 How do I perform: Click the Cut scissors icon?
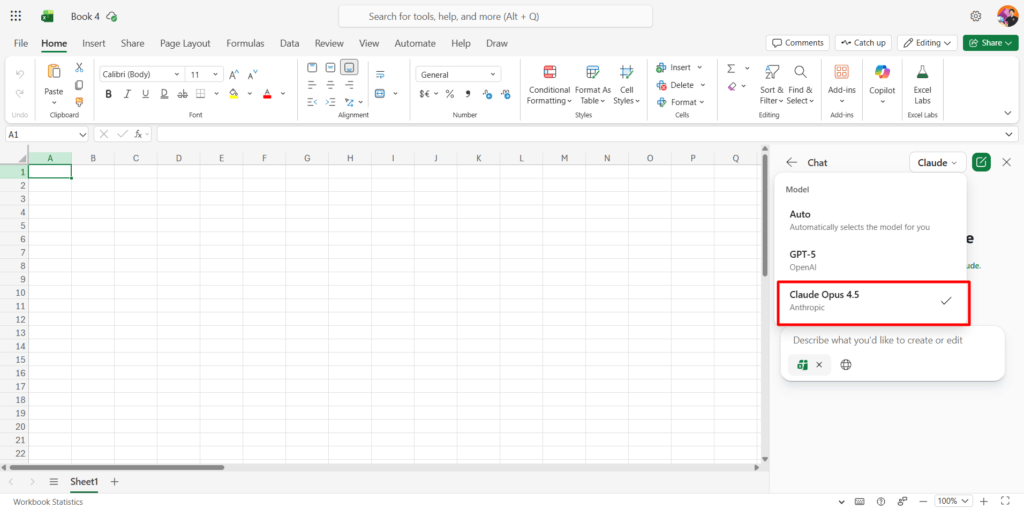tap(79, 67)
